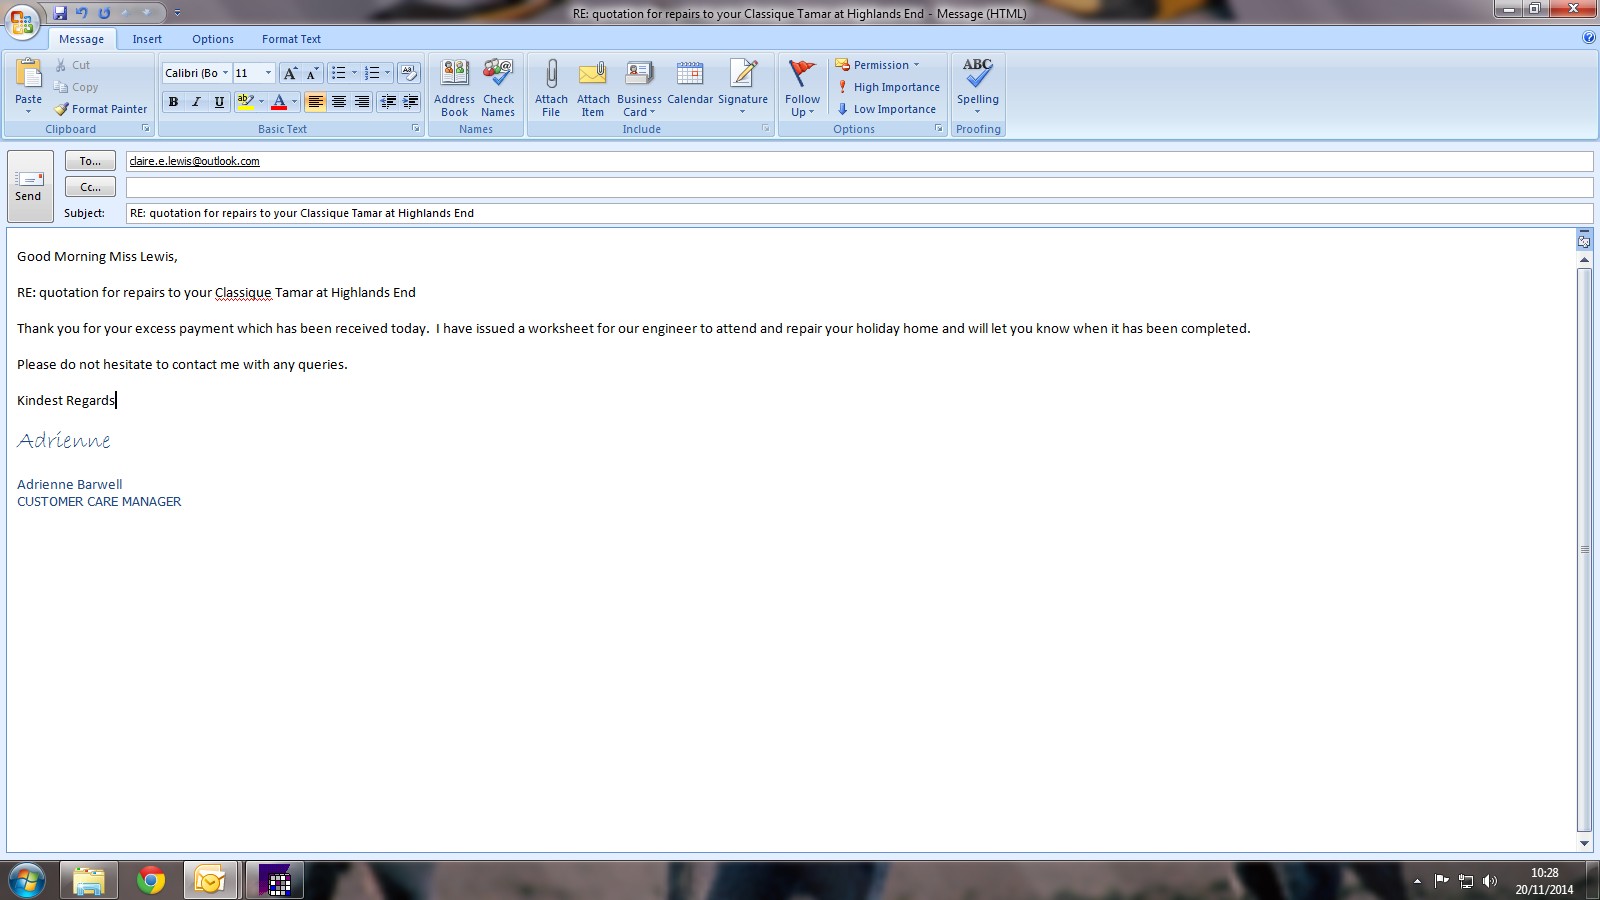Mark message as Low Importance
The height and width of the screenshot is (900, 1600).
[x=886, y=109]
